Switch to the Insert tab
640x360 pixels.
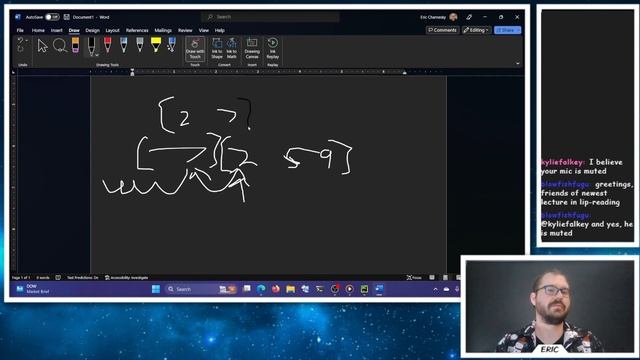[x=57, y=30]
